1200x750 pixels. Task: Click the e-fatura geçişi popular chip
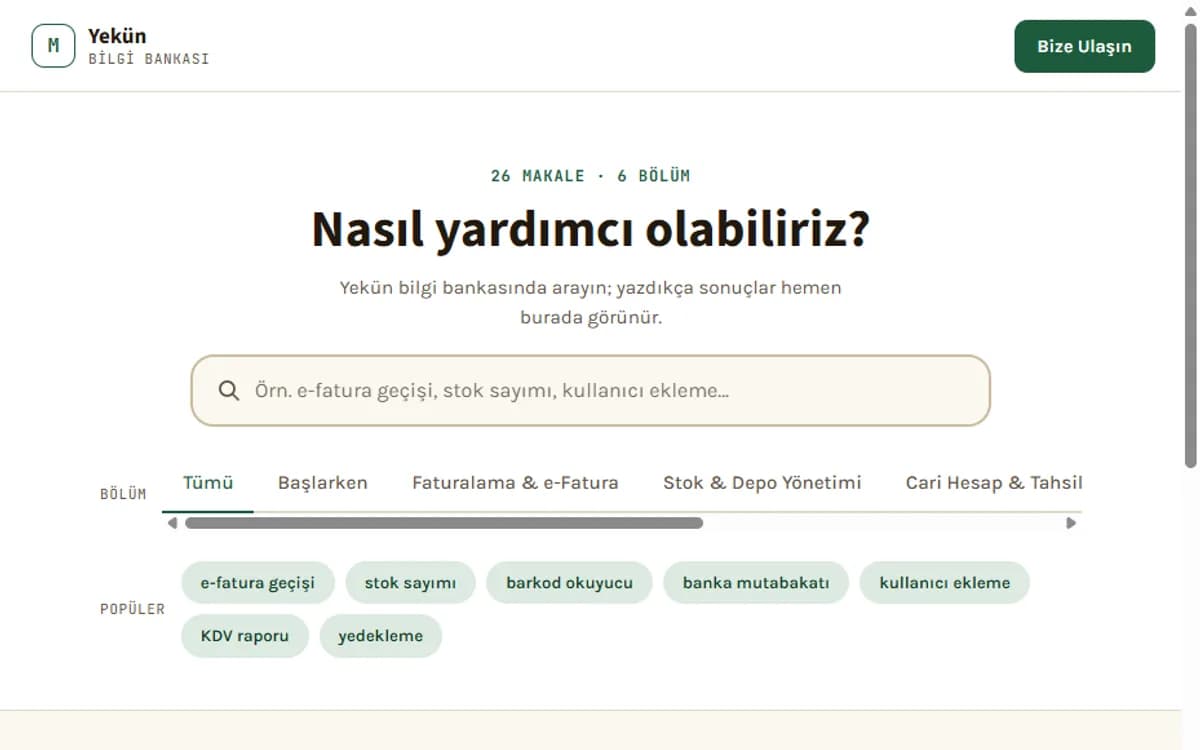pos(258,583)
